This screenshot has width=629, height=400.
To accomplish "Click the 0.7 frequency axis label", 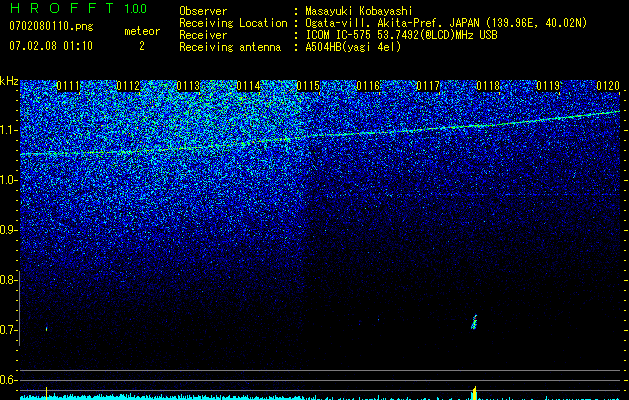I will point(7,330).
